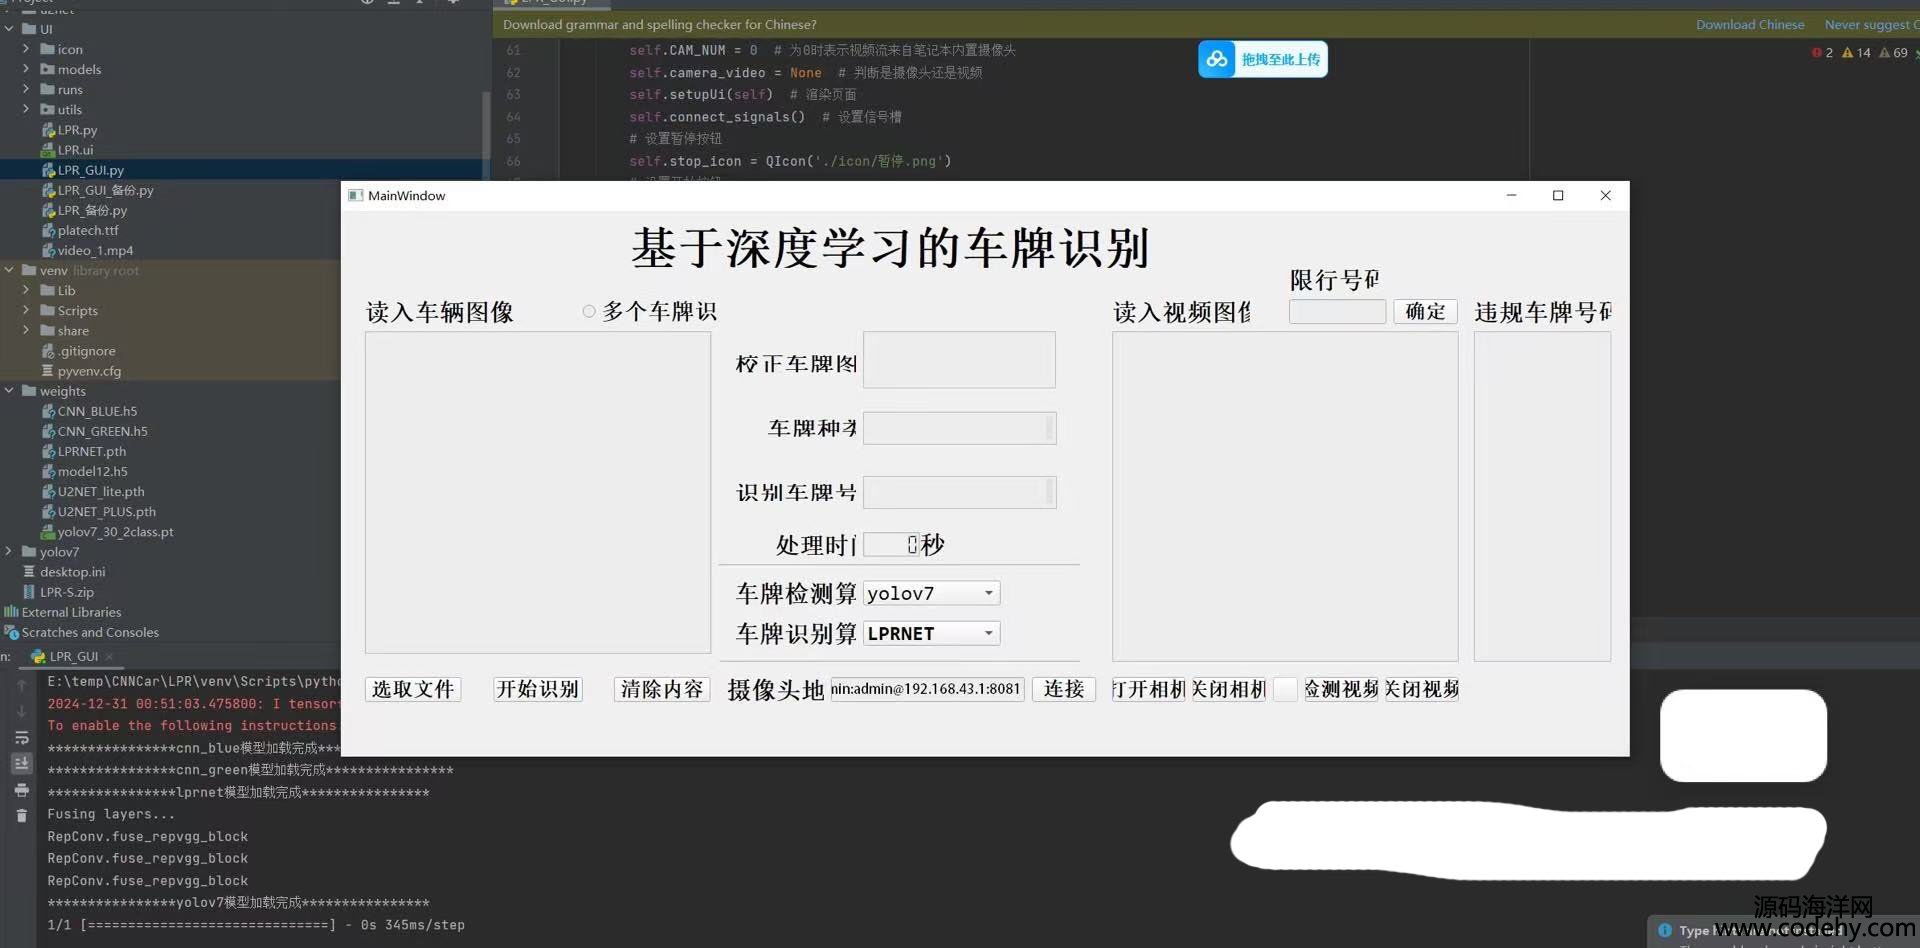Click the 处理时间 seconds field
This screenshot has height=948, width=1920.
pyautogui.click(x=890, y=544)
